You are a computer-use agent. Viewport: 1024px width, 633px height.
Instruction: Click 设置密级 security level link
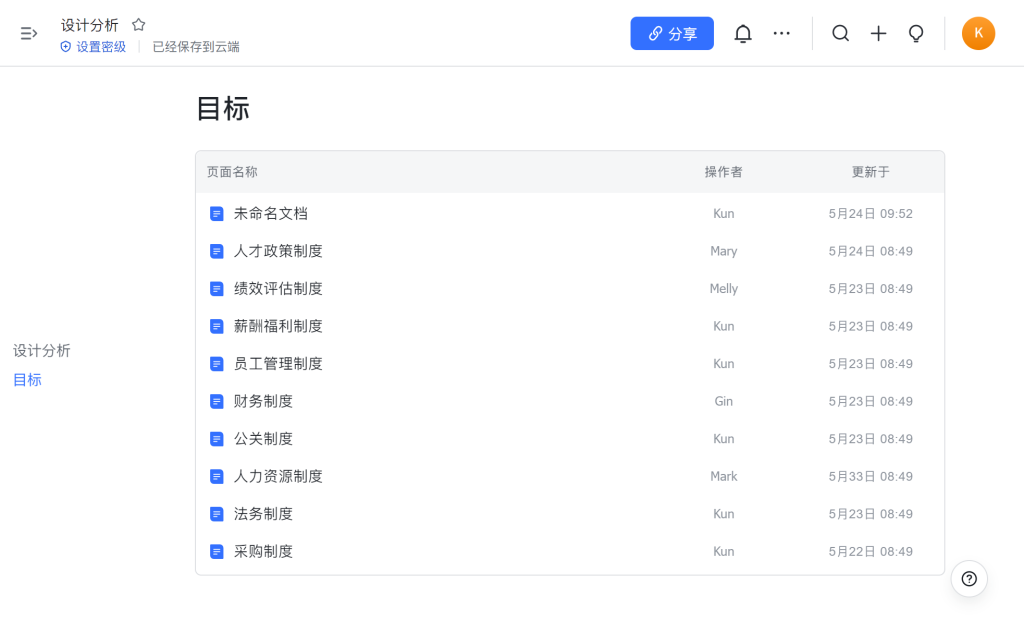tap(93, 47)
